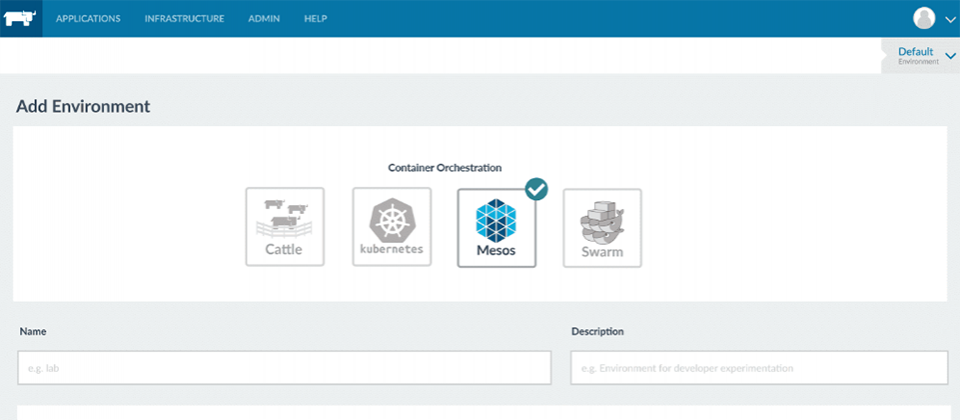Click the Name input field
Viewport: 960px width, 420px height.
coord(284,368)
